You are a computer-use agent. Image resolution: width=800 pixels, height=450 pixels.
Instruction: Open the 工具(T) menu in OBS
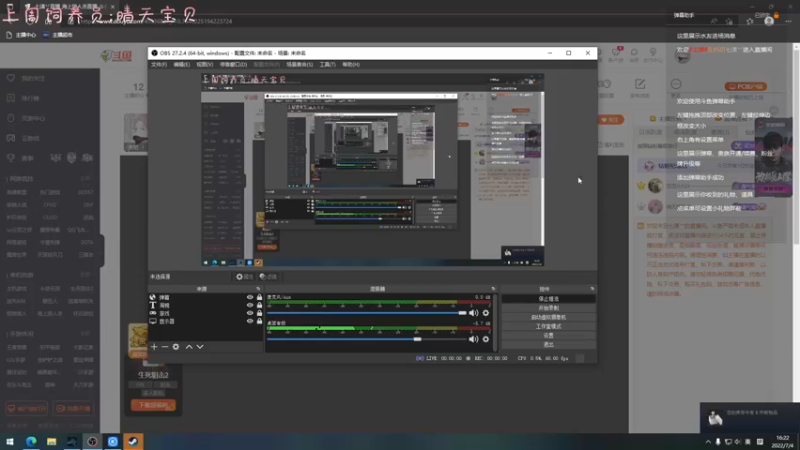coord(328,65)
